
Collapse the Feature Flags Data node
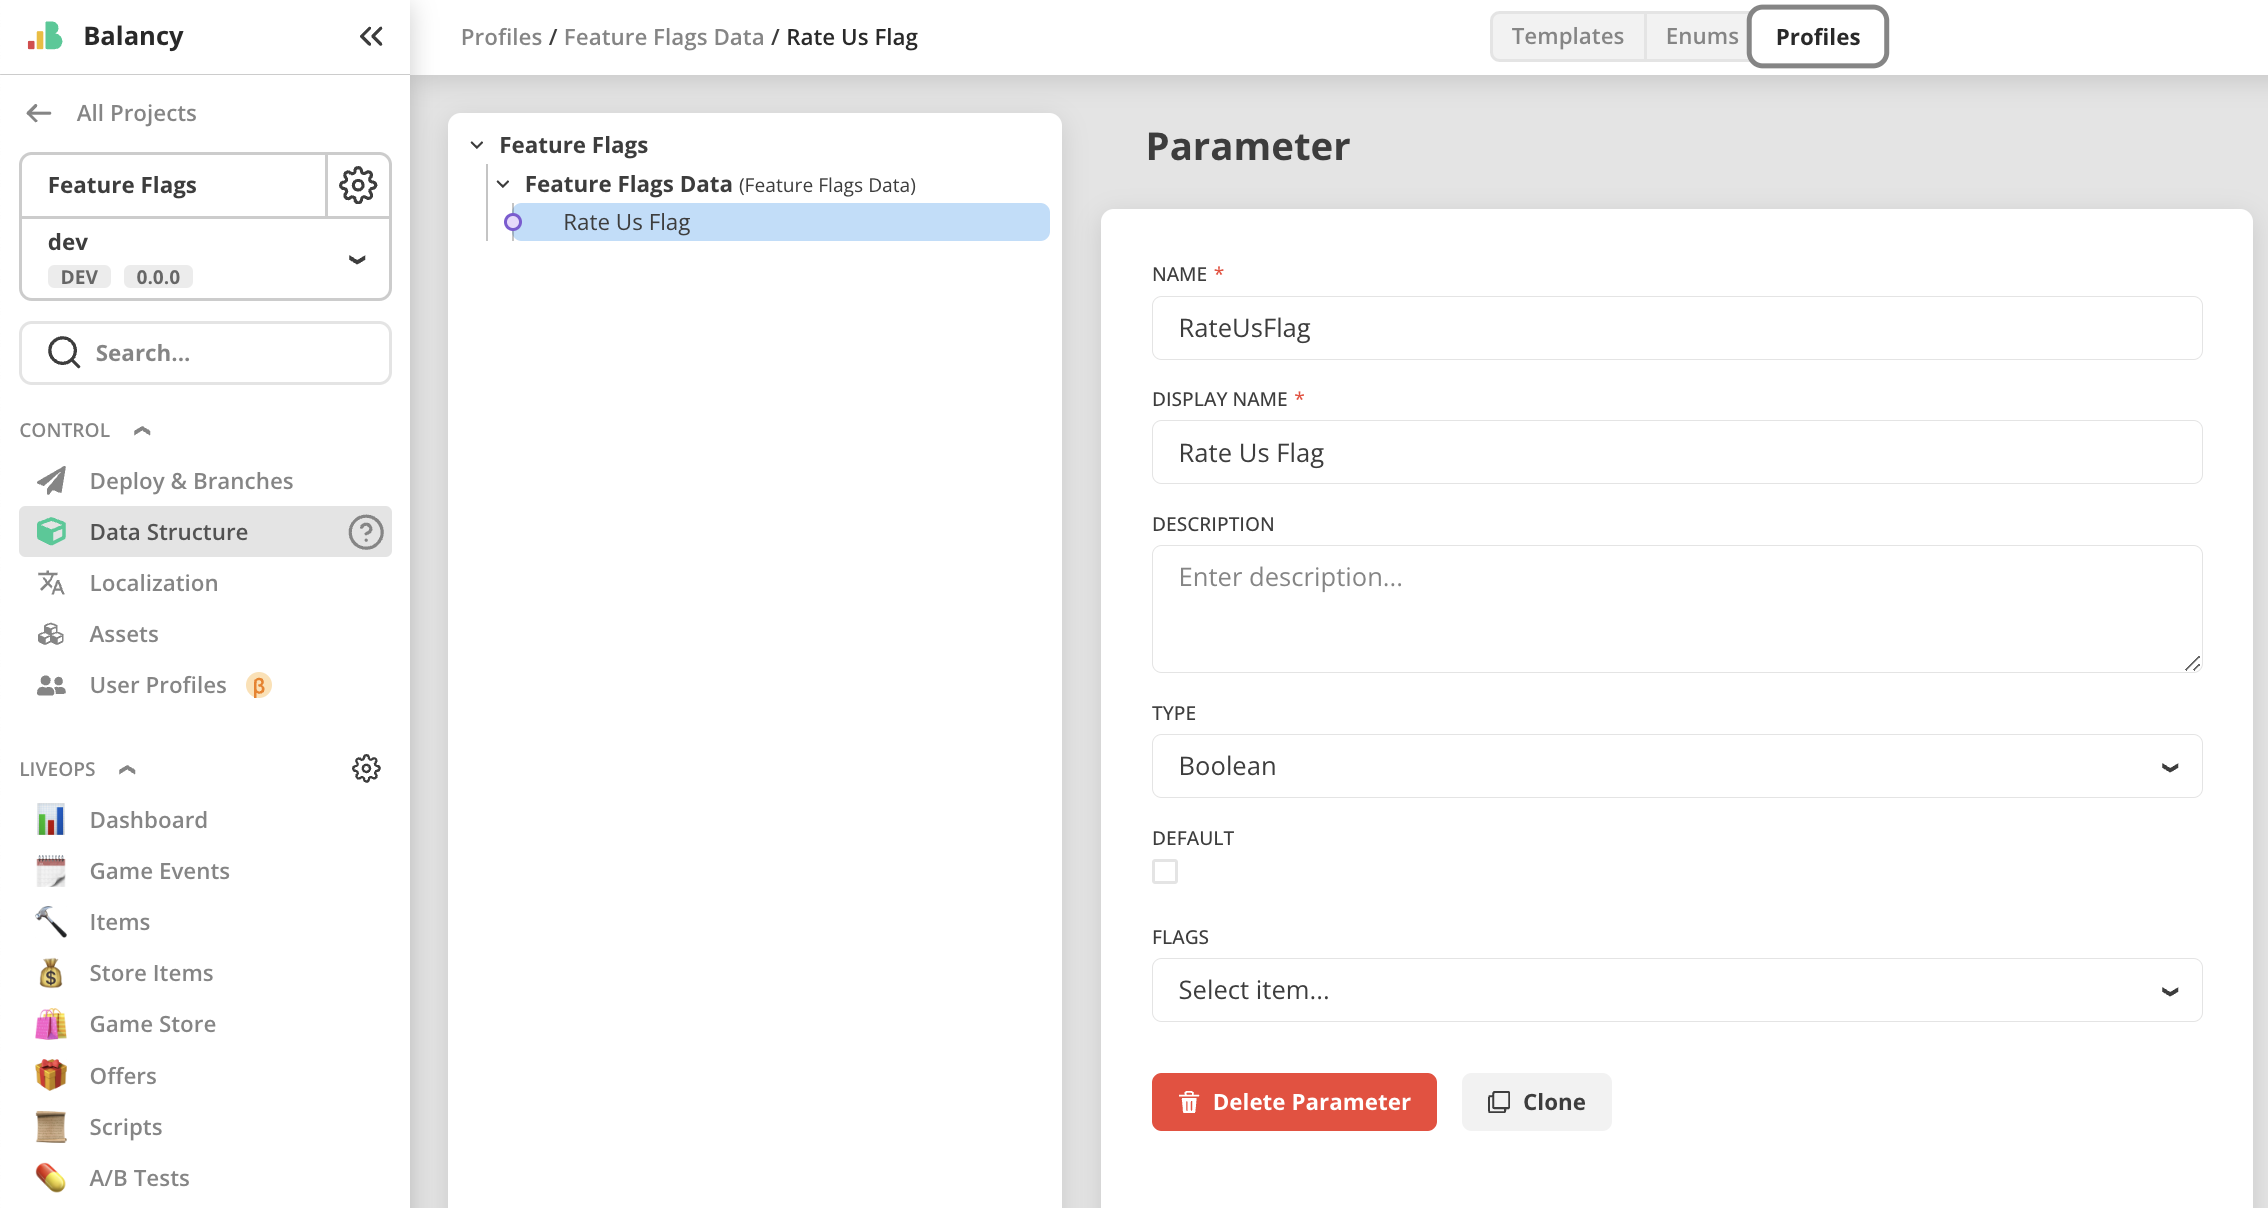(x=504, y=185)
